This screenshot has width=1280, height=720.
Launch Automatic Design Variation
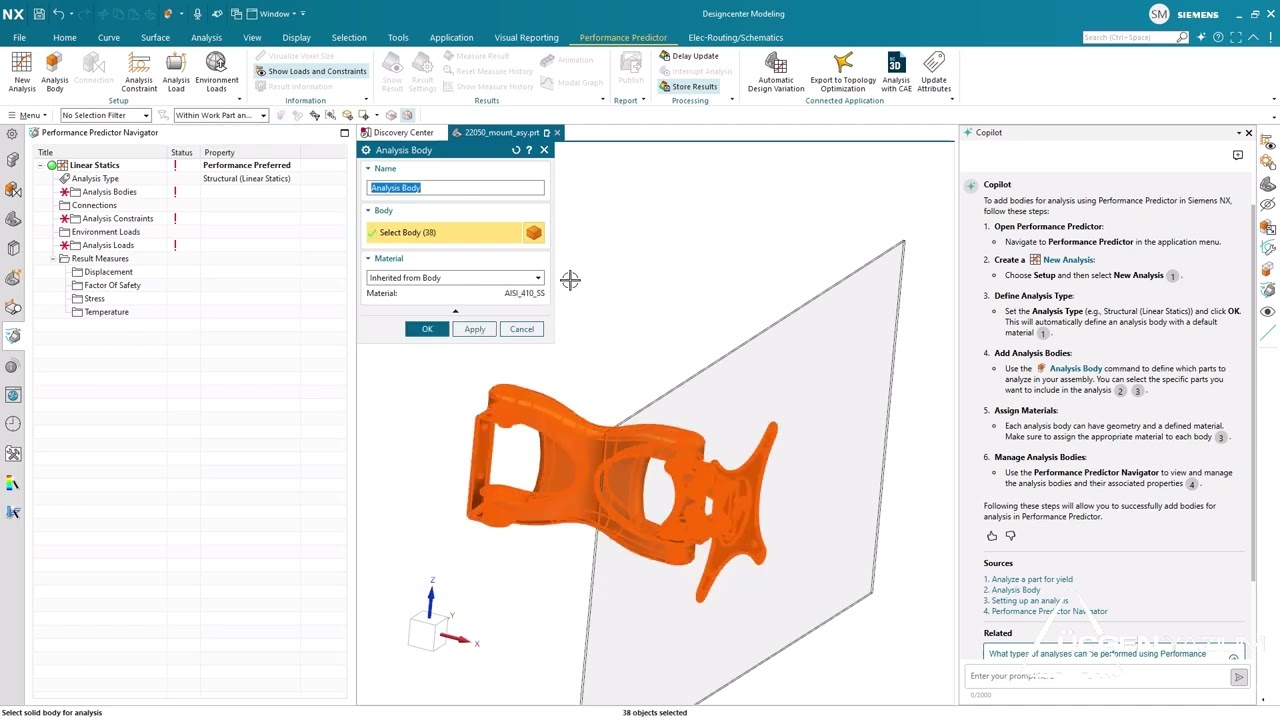coord(776,72)
